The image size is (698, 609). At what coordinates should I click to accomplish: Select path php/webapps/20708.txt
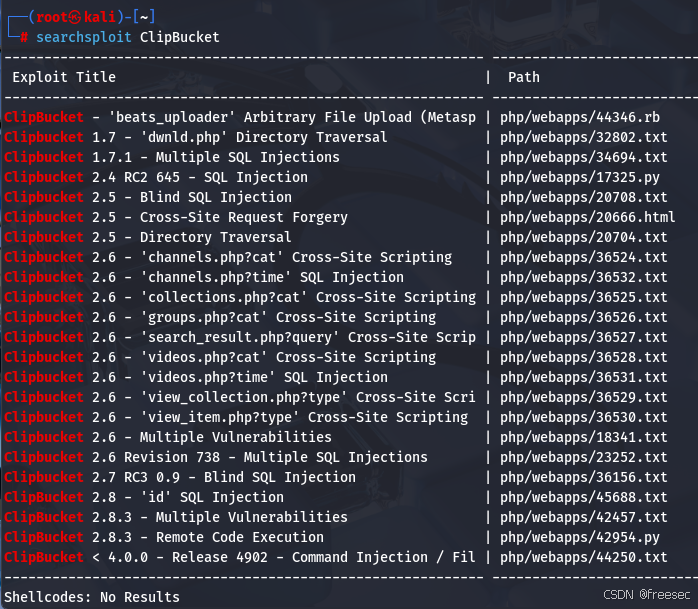point(584,198)
